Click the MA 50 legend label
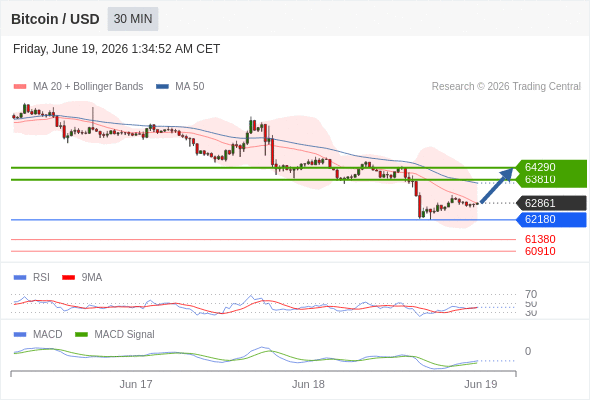 190,87
